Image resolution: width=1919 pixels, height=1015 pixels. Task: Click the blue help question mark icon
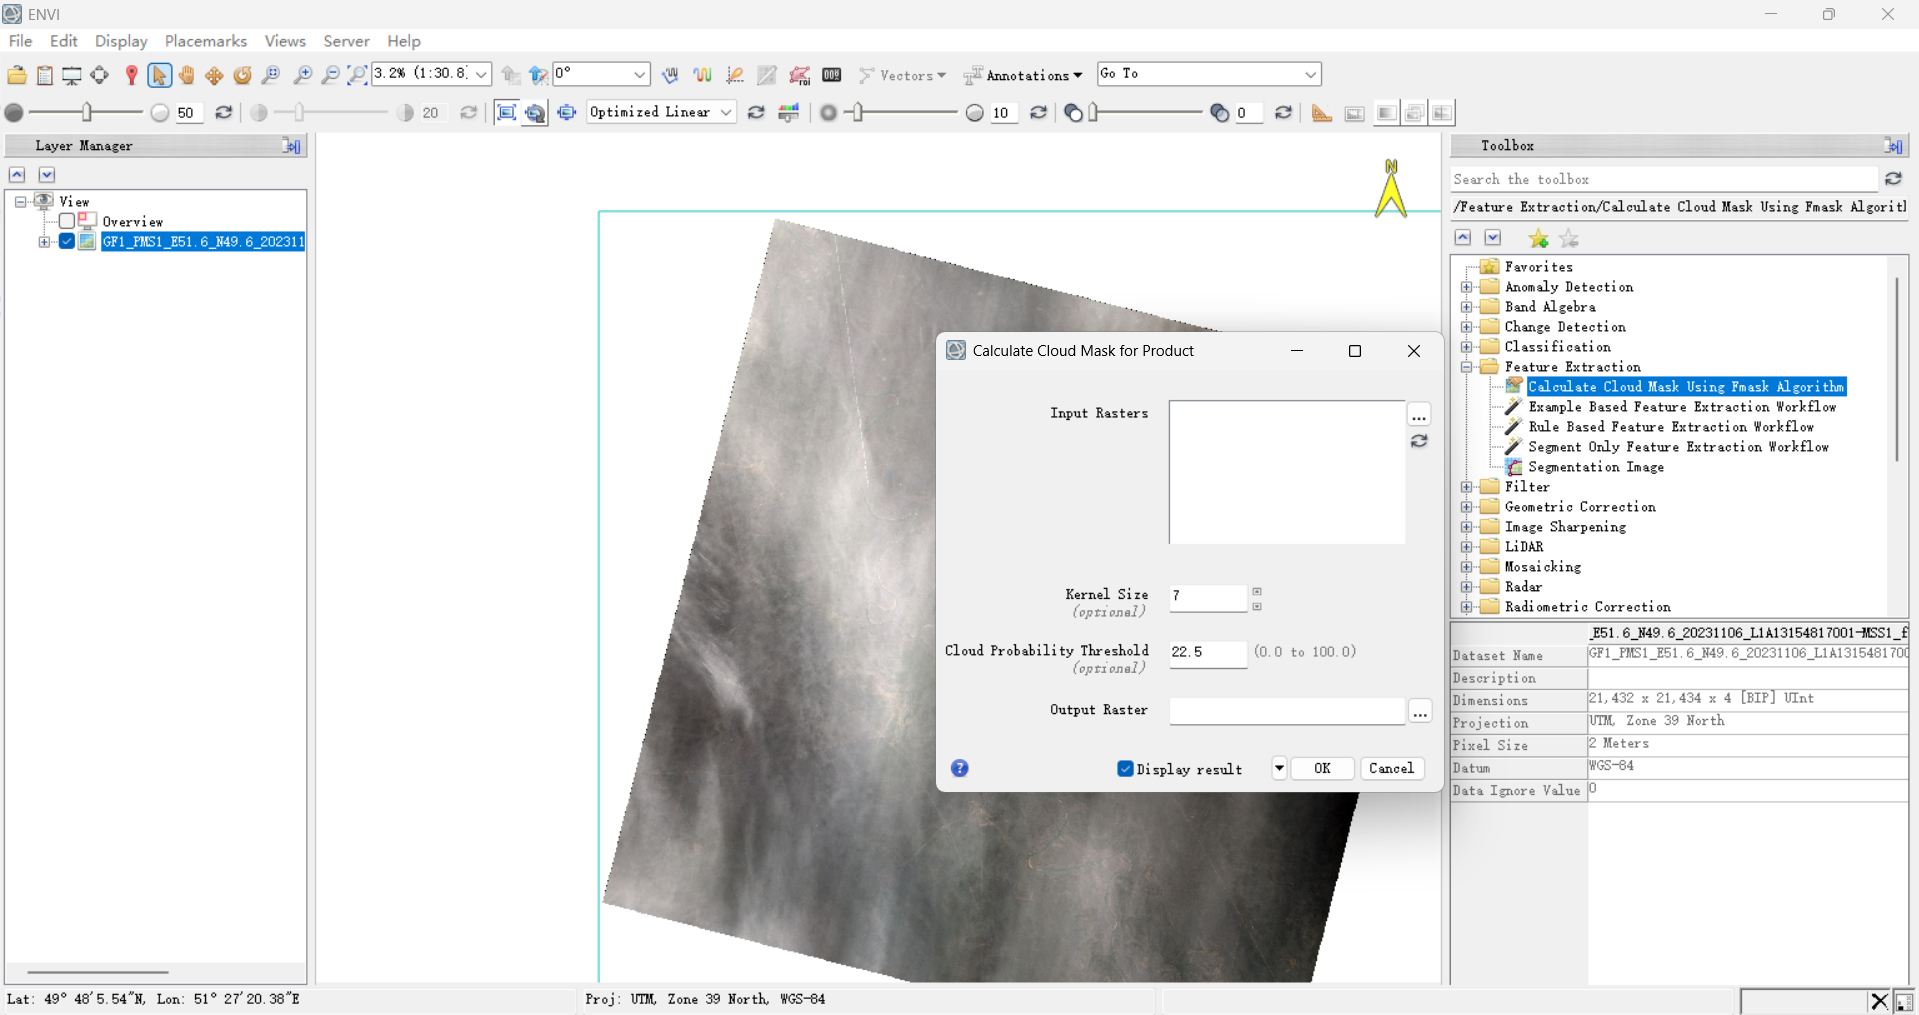tap(959, 768)
